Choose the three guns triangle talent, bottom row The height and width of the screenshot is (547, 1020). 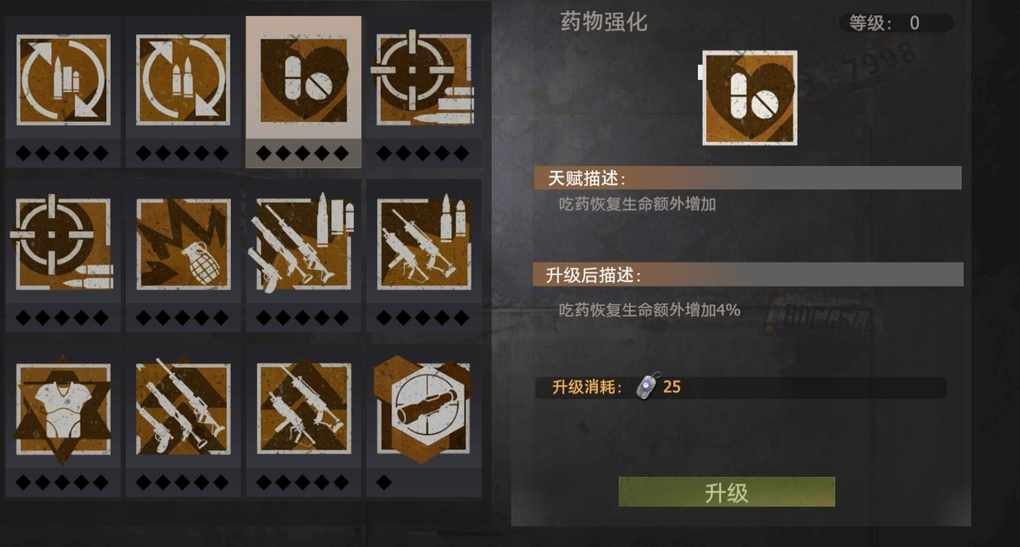point(183,407)
